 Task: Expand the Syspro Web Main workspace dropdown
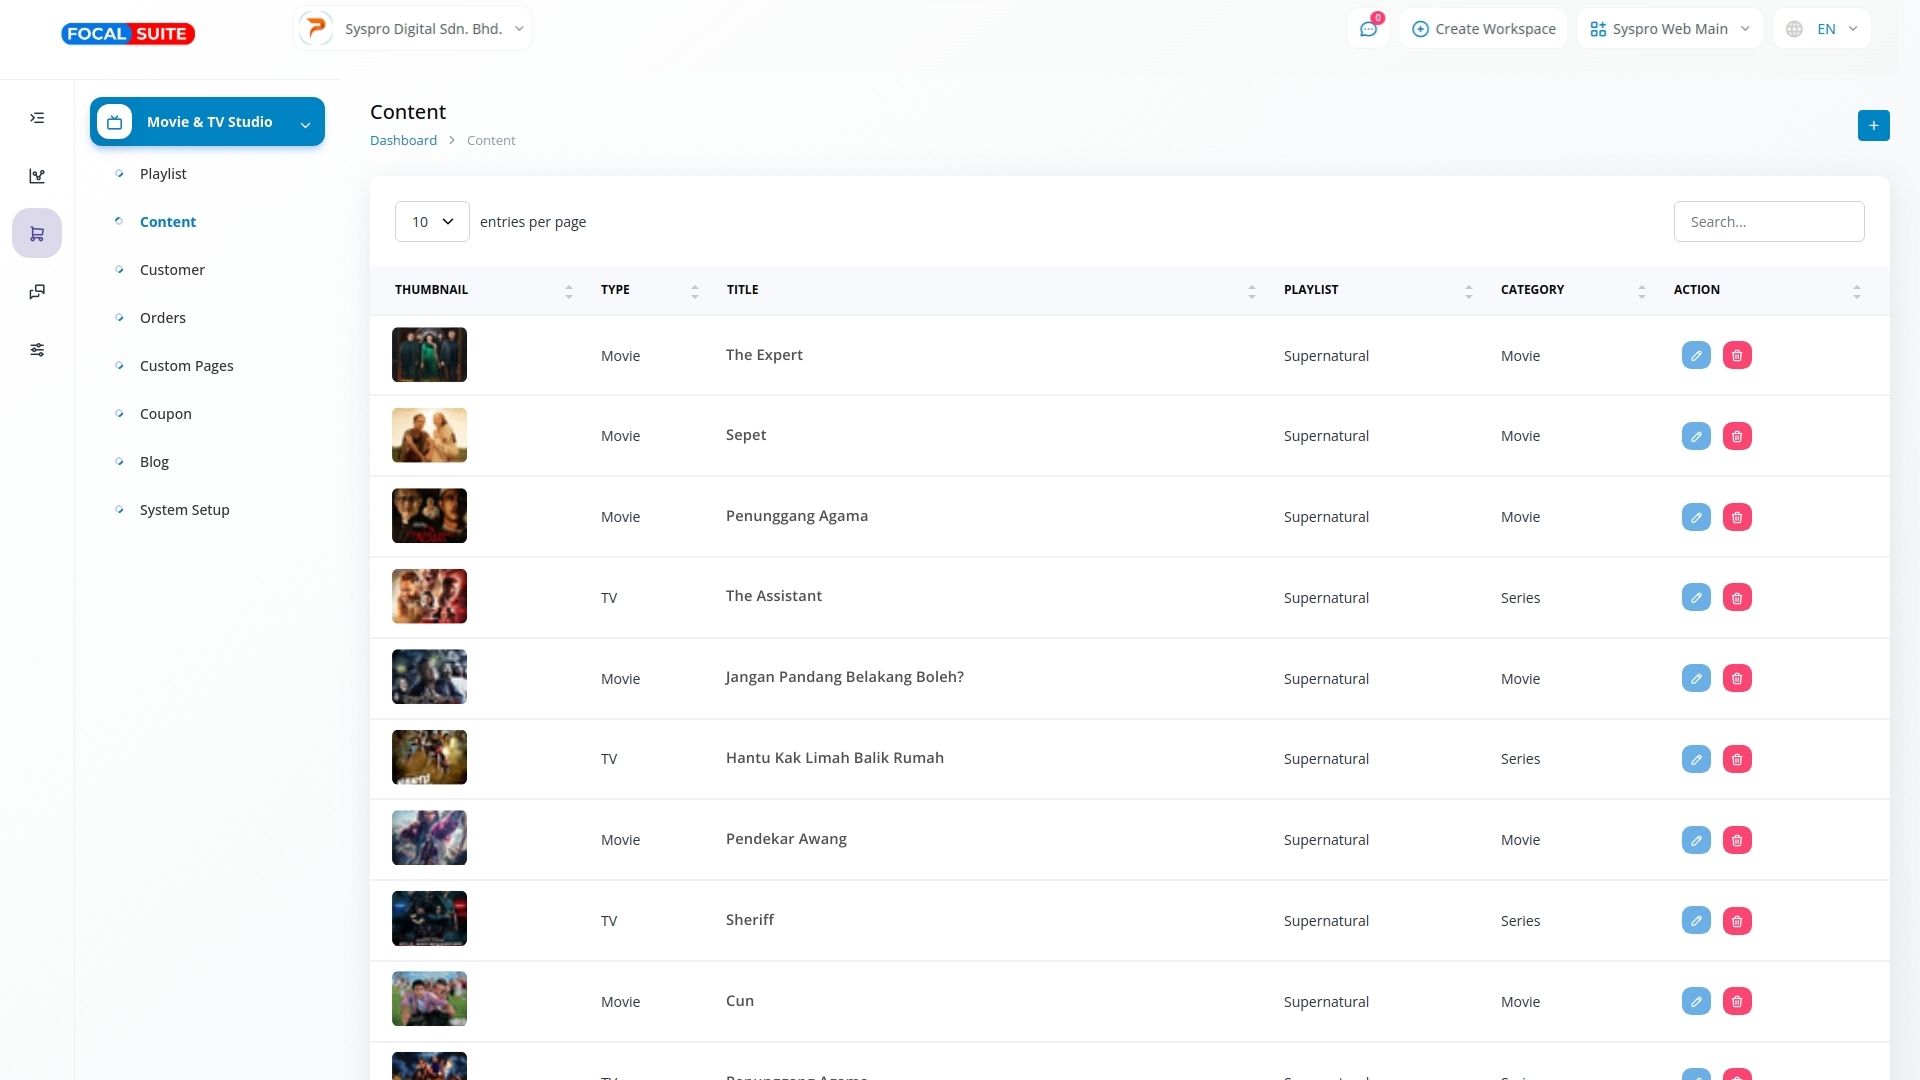1669,29
